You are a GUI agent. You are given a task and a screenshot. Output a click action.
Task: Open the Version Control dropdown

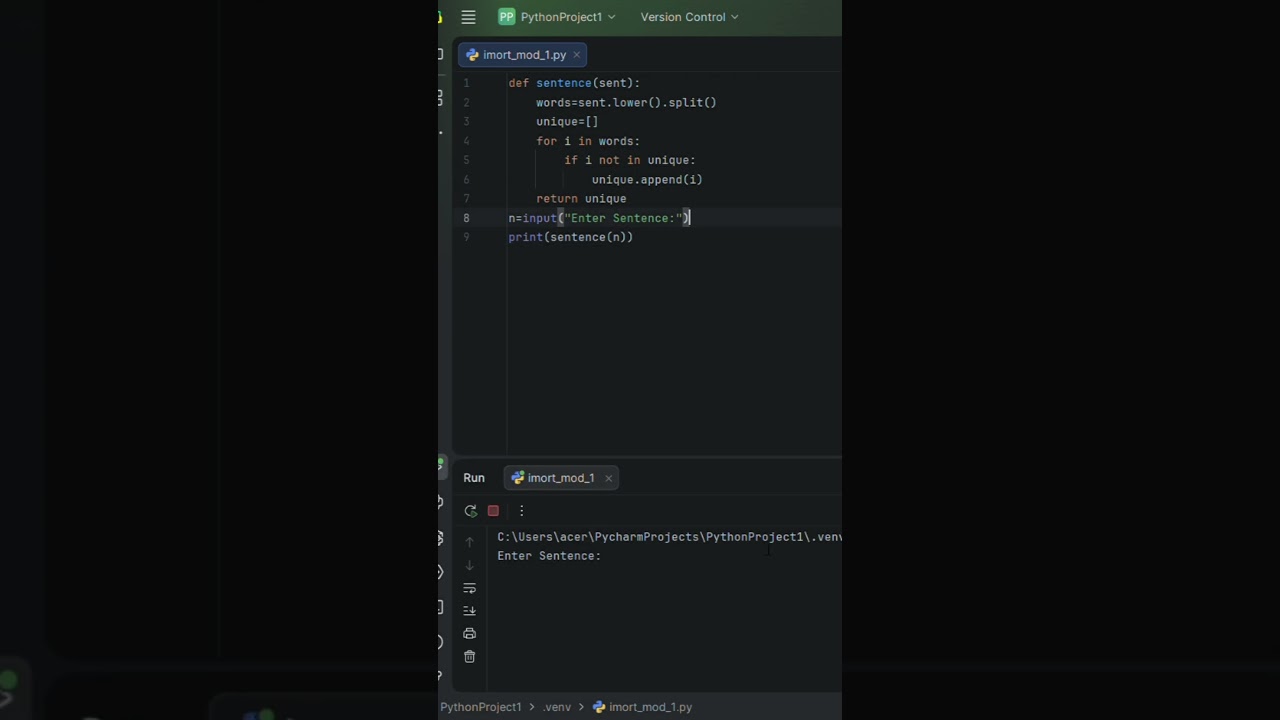689,17
